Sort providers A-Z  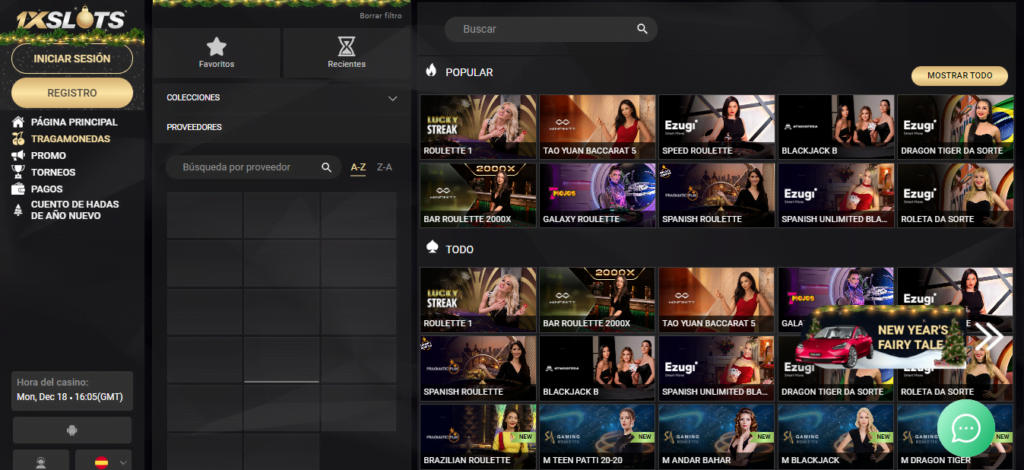coord(358,168)
